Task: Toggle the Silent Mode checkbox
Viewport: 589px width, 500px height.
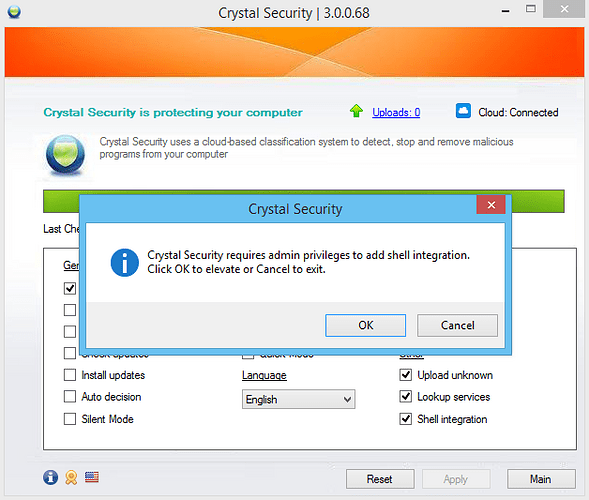Action: pos(70,419)
